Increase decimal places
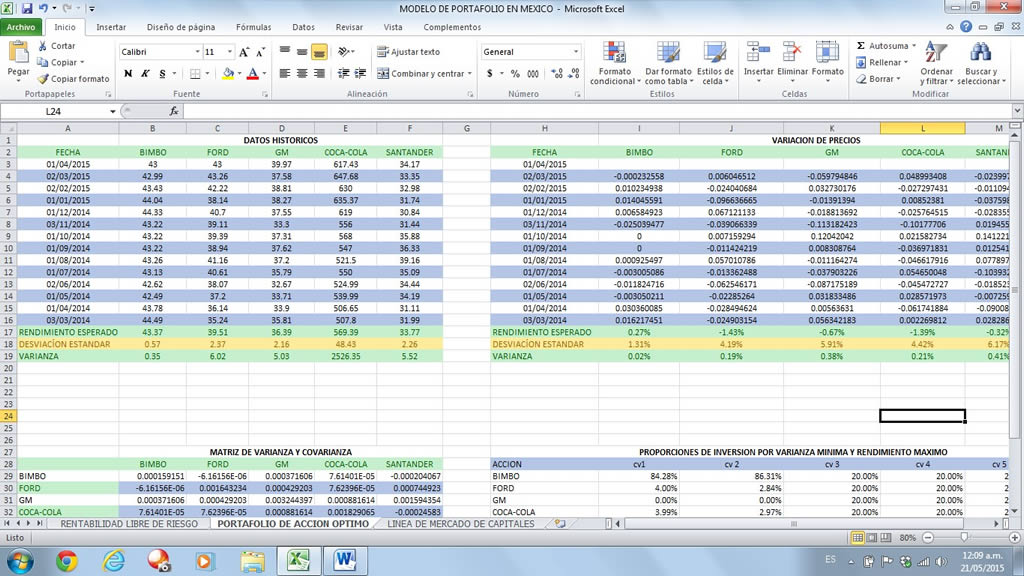Screen dimensions: 1024x576 tap(556, 74)
